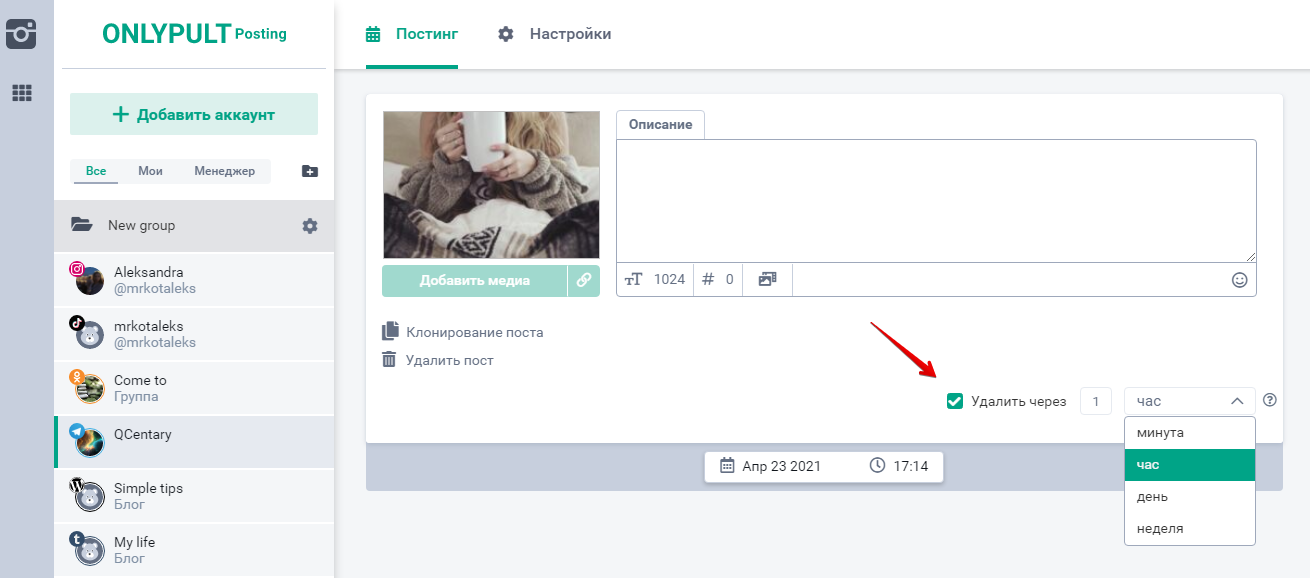Open the apps grid icon
1310x578 pixels.
[21, 93]
